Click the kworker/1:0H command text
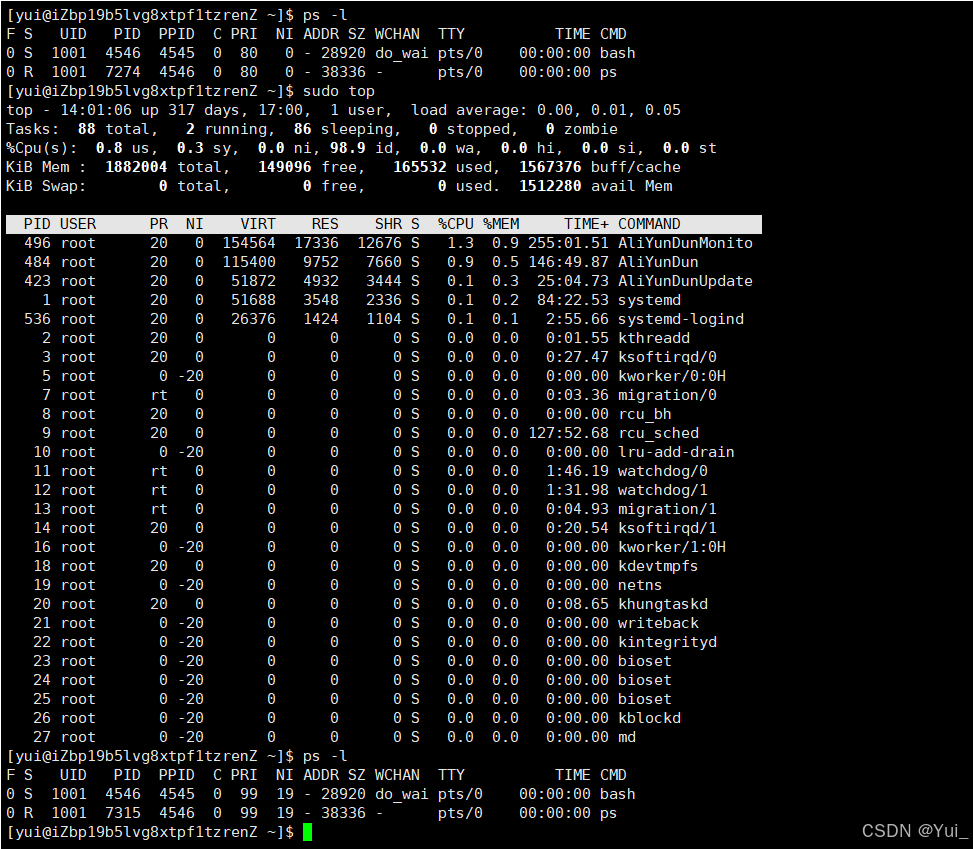Viewport: 973px width, 849px height. tap(671, 547)
